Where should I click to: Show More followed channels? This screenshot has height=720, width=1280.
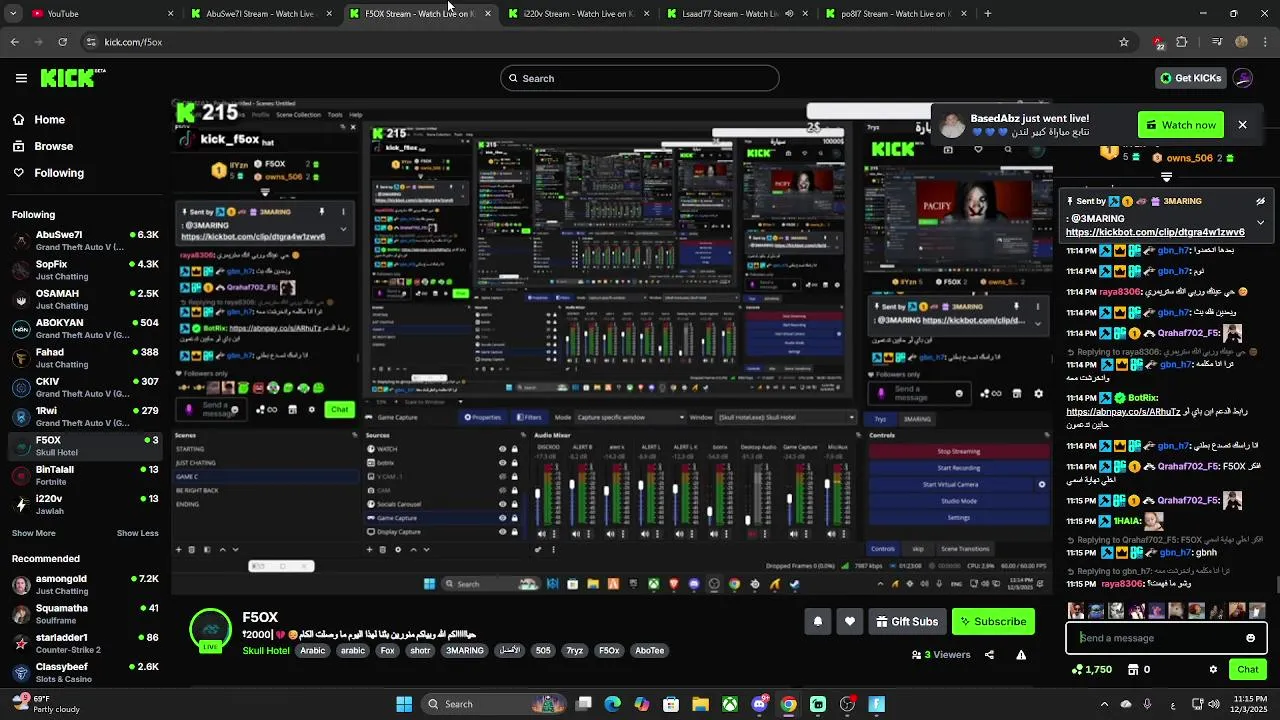point(34,533)
